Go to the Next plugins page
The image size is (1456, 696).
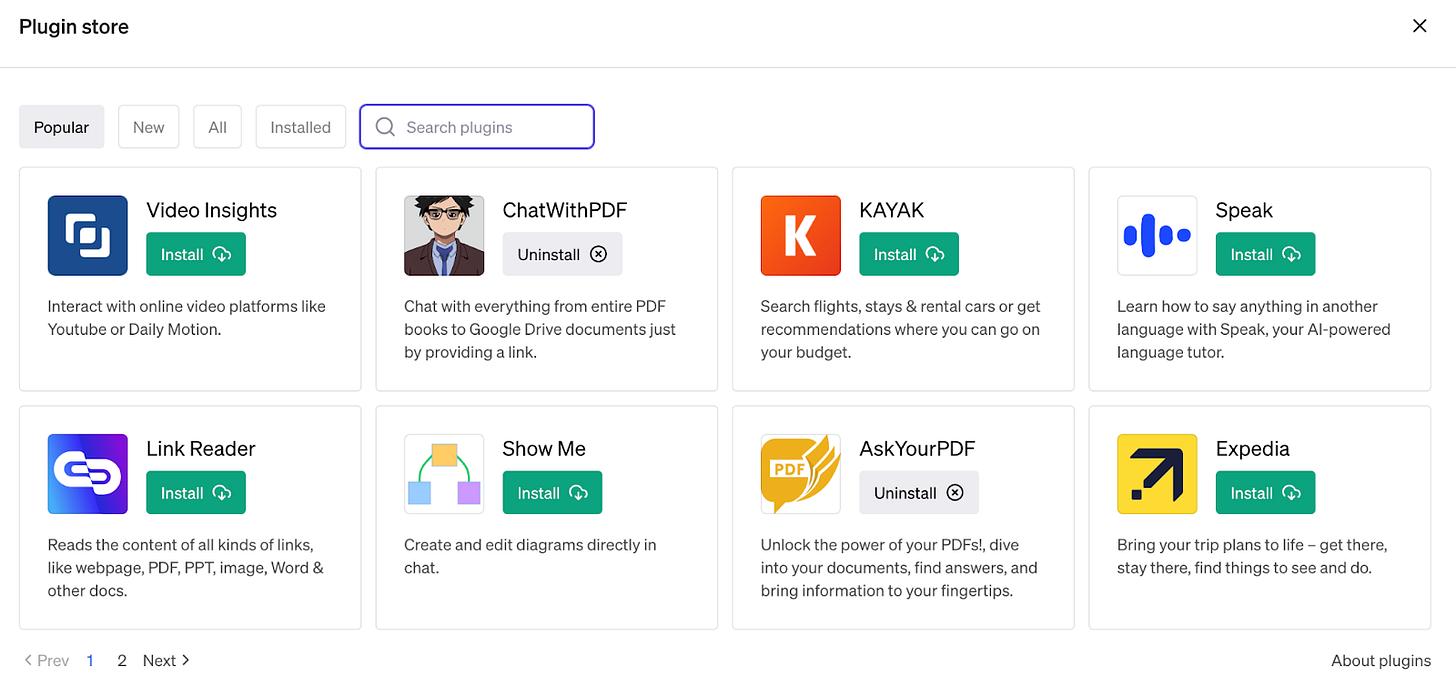coord(166,660)
